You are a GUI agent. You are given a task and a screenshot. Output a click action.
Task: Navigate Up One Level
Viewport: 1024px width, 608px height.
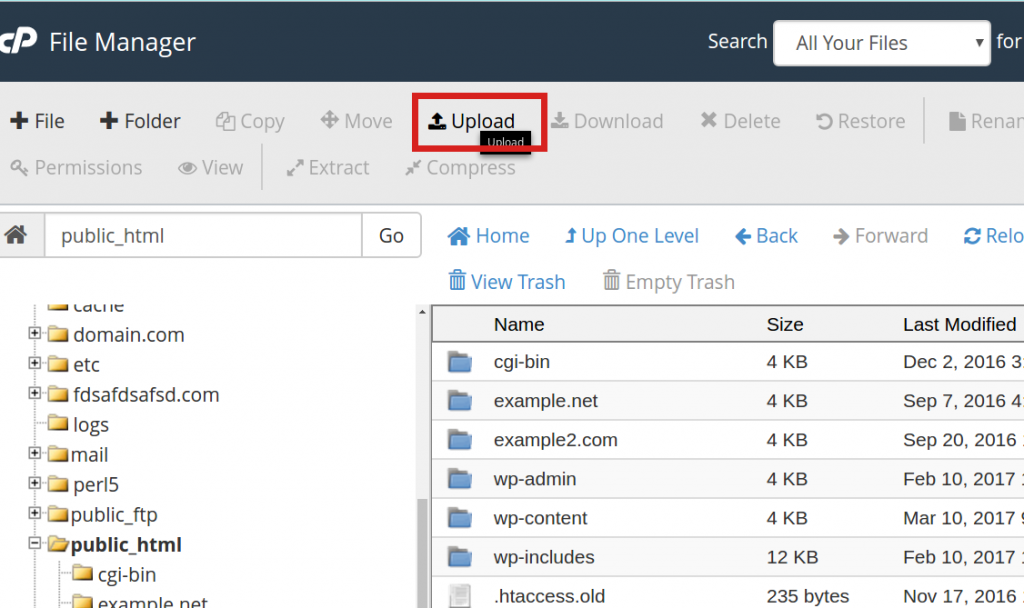tap(631, 235)
